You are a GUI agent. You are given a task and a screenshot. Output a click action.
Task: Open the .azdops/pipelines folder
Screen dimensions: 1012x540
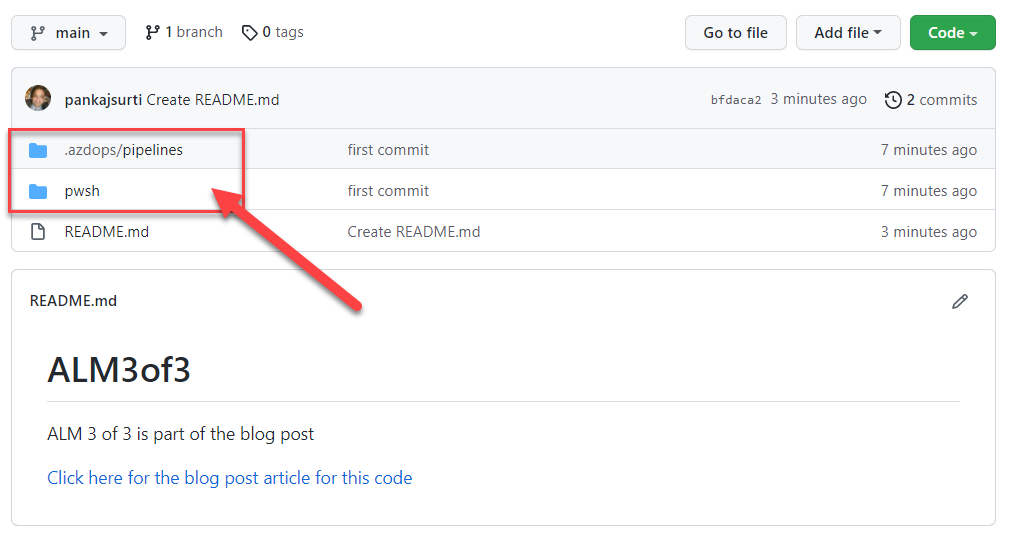[x=123, y=150]
